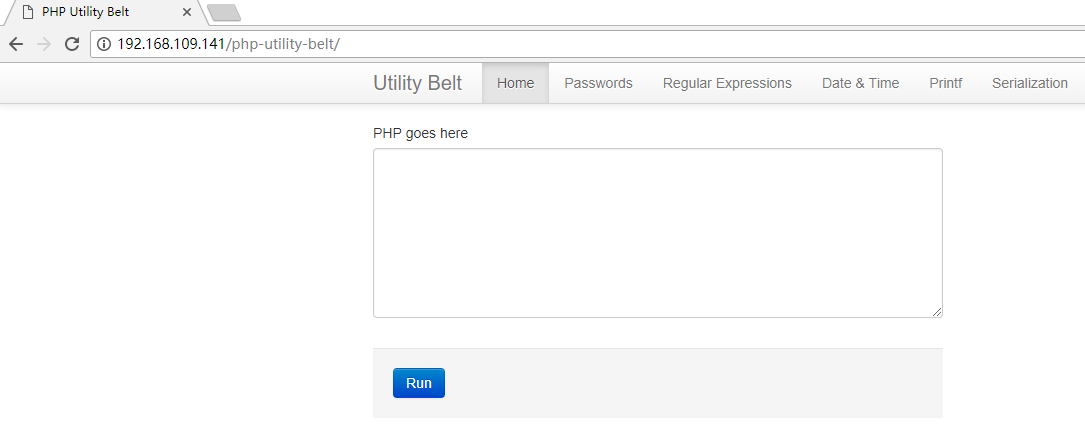The height and width of the screenshot is (431, 1085).
Task: Click inside the PHP code textarea
Action: [657, 233]
